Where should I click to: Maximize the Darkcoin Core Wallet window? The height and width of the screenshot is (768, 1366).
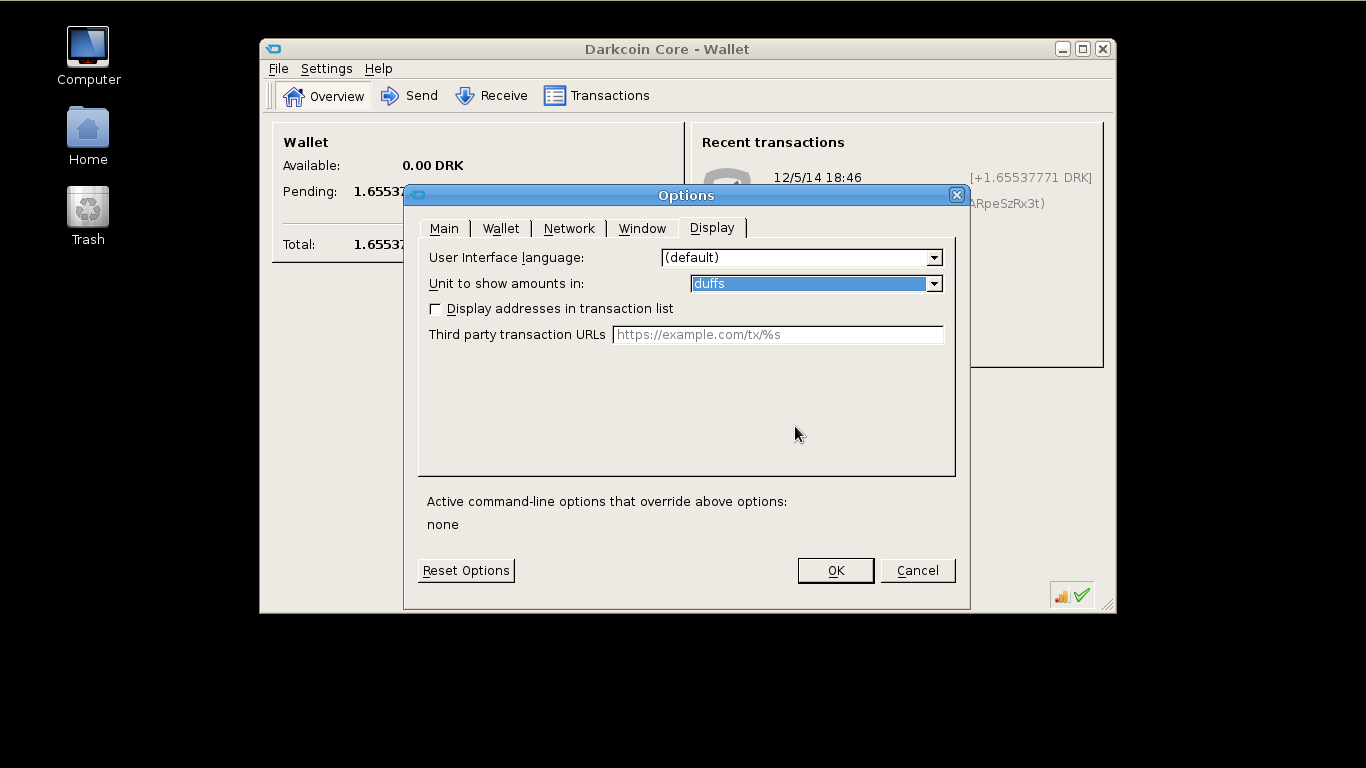(x=1083, y=49)
